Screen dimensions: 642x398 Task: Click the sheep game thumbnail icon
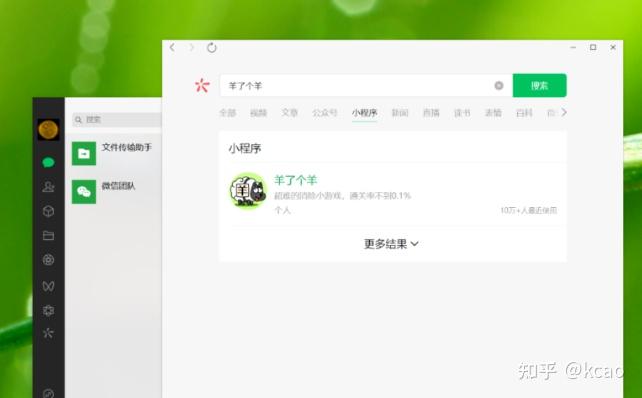point(248,190)
